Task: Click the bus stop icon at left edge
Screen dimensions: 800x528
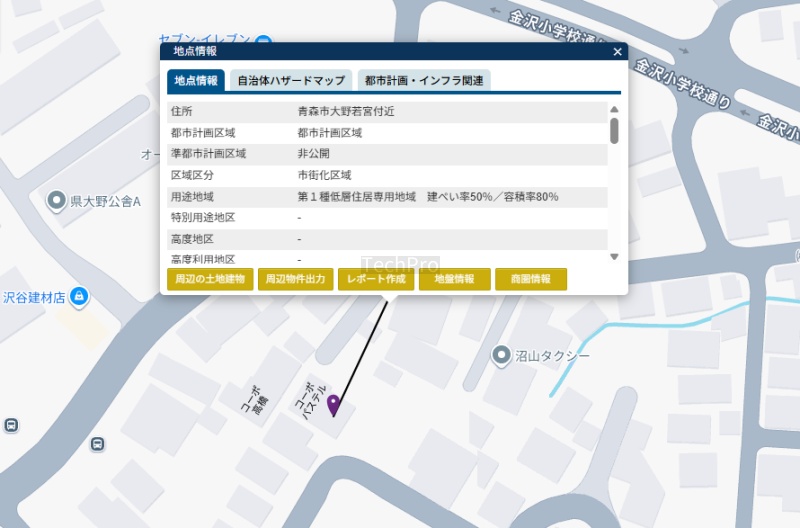Action: coord(10,425)
